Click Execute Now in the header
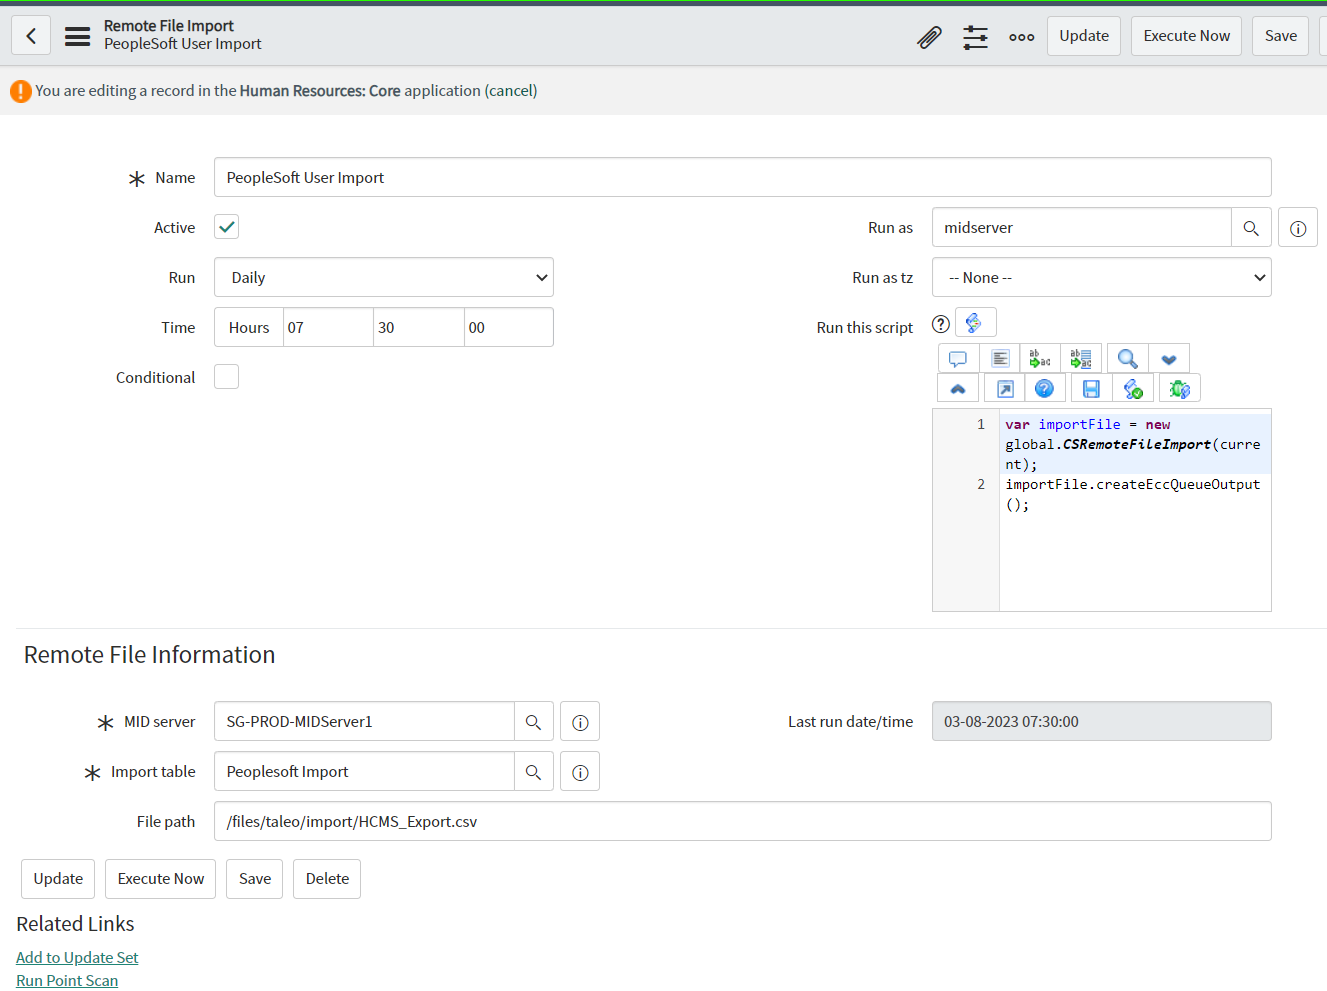 (1186, 36)
